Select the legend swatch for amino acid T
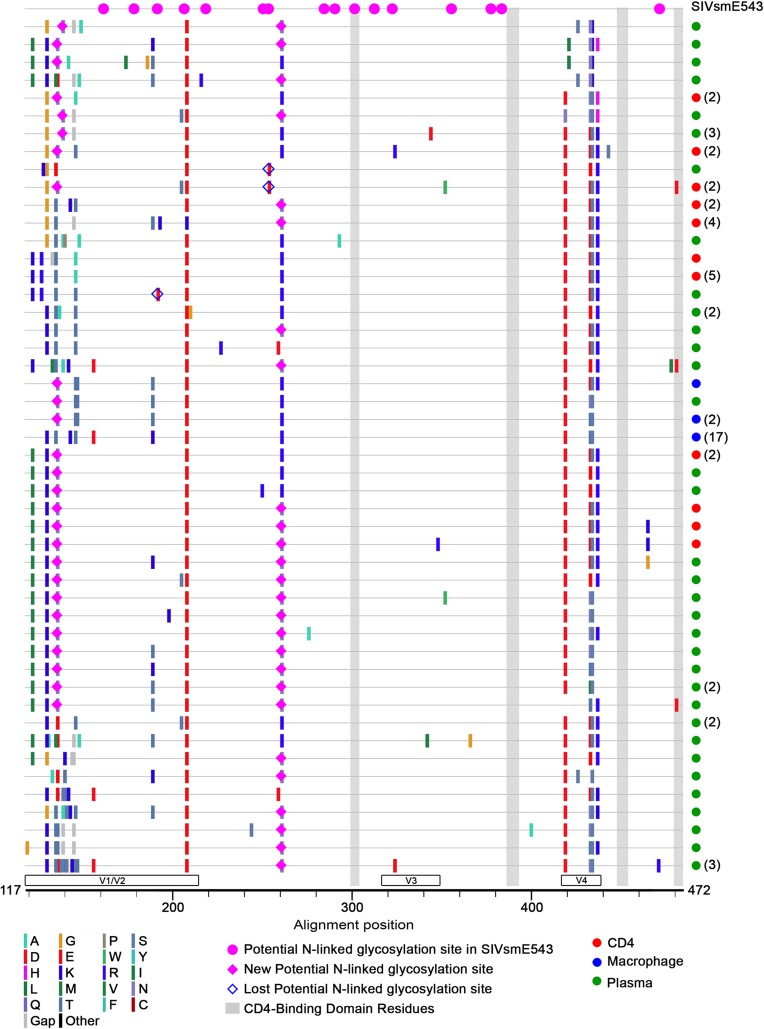This screenshot has height=1029, width=764. point(60,1005)
